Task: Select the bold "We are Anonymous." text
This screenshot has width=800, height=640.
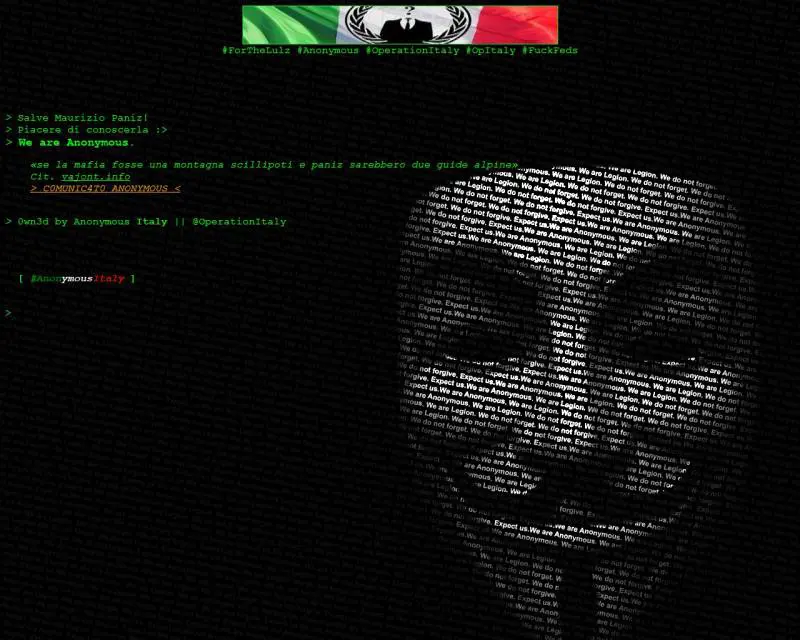Action: (76, 142)
